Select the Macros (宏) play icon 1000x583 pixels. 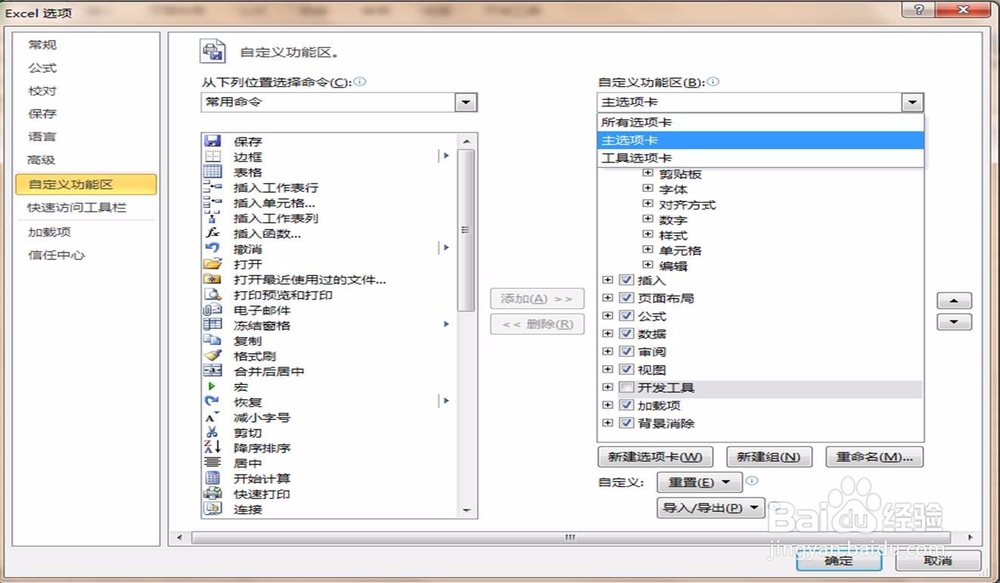(212, 386)
